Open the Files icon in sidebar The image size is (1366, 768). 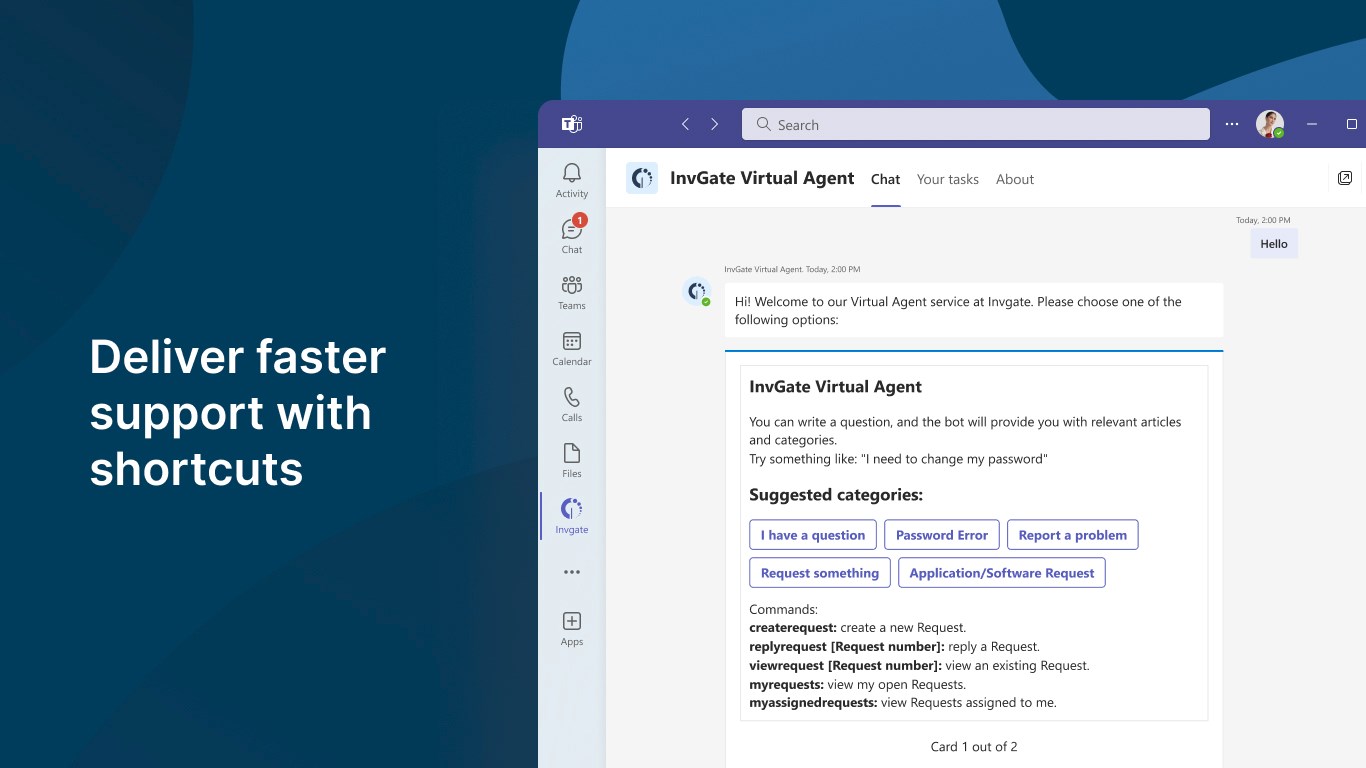572,453
